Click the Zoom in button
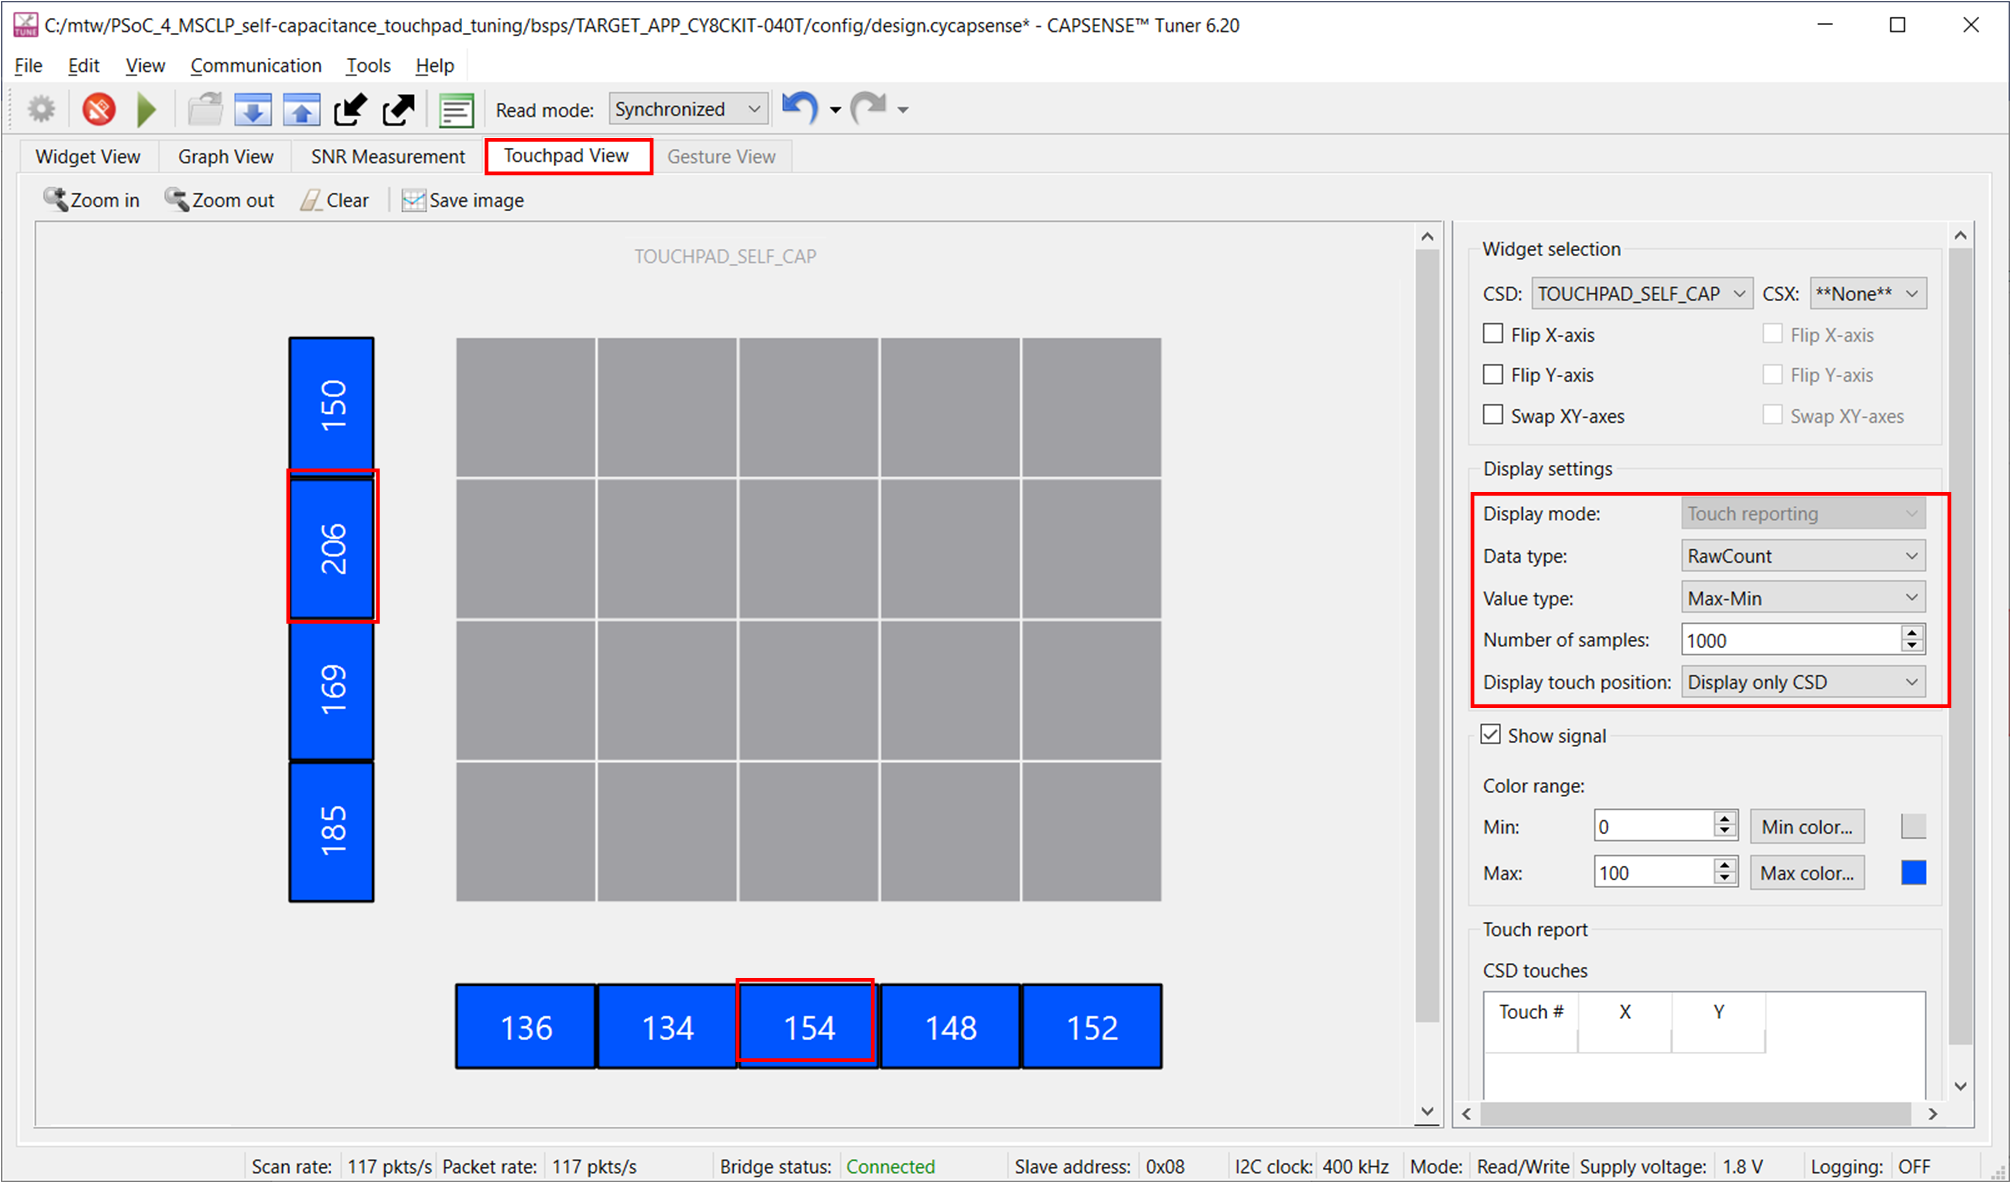This screenshot has height=1183, width=2011. [x=89, y=200]
